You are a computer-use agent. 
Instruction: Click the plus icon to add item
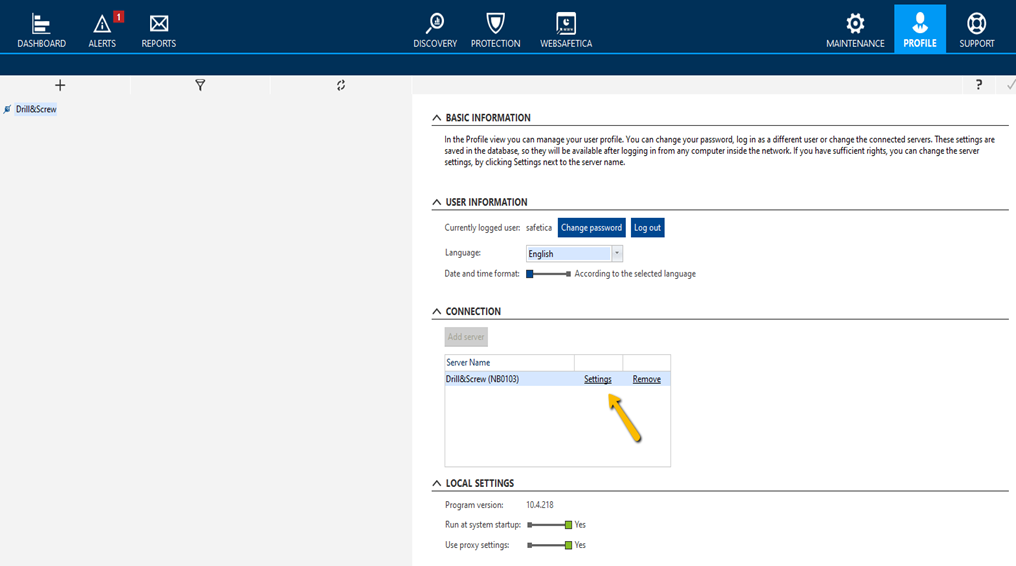(x=60, y=86)
